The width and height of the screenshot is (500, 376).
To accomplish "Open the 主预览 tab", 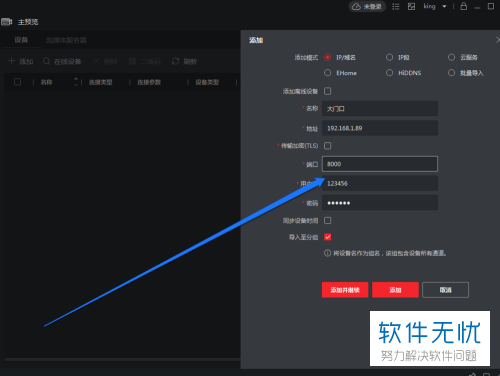I will pyautogui.click(x=28, y=22).
